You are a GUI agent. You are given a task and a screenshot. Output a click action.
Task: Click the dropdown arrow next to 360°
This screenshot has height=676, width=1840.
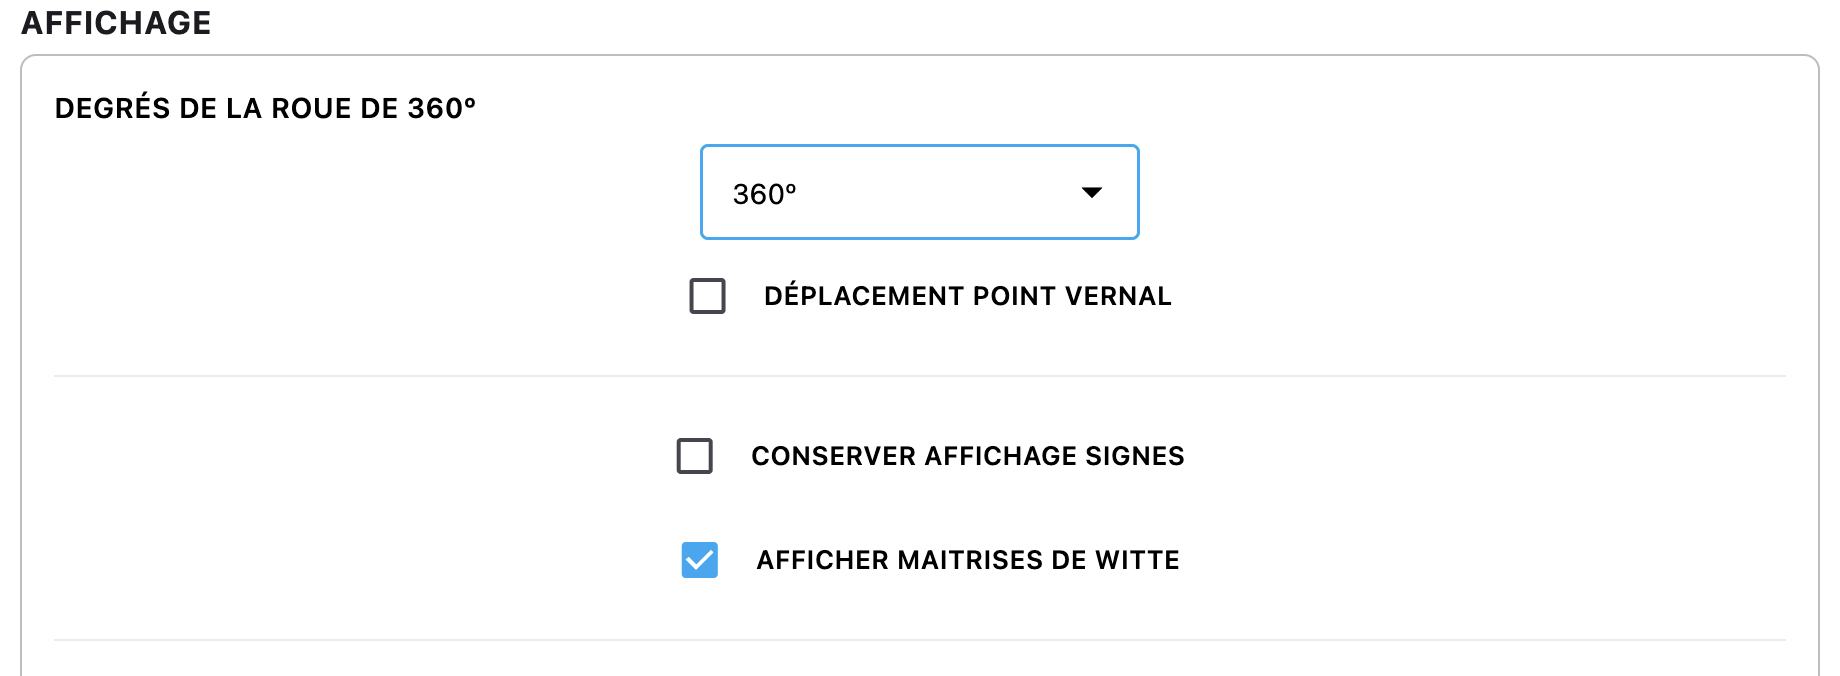click(1091, 192)
